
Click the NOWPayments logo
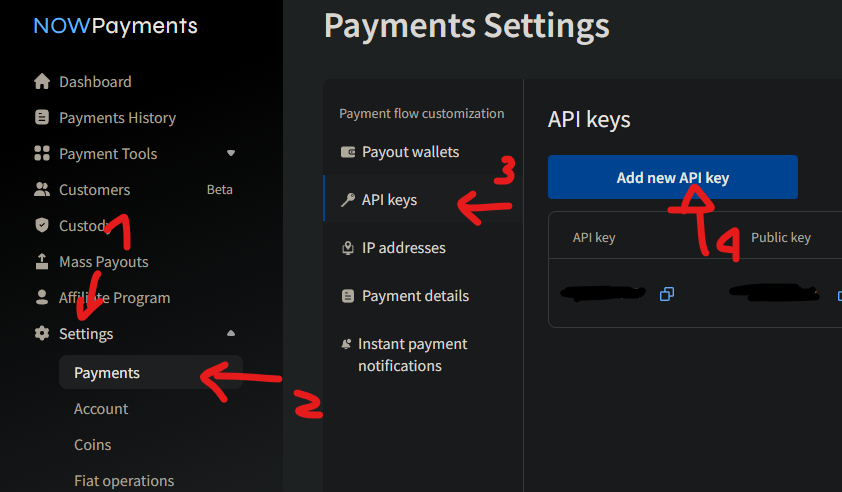115,26
